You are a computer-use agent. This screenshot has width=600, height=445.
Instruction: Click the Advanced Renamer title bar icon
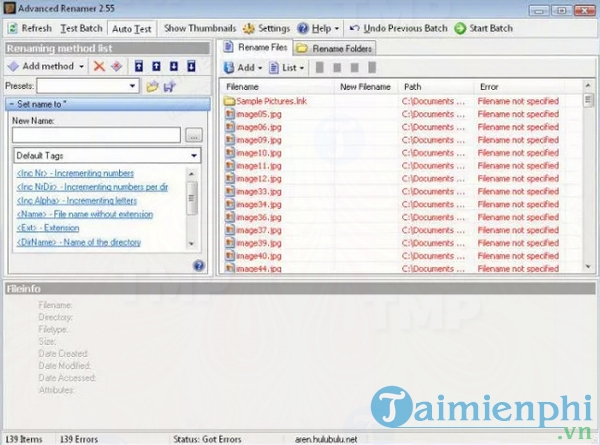point(9,8)
